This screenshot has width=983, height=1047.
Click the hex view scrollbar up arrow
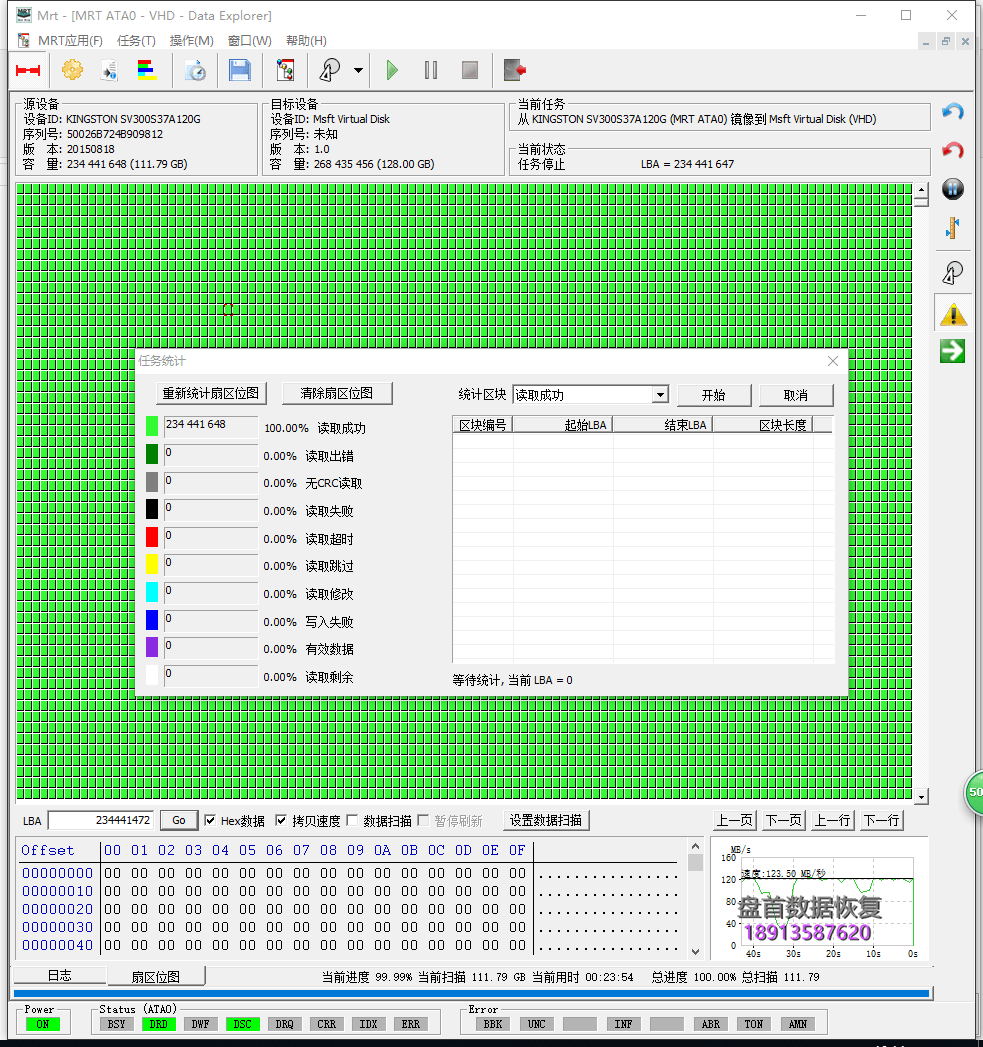tap(695, 847)
